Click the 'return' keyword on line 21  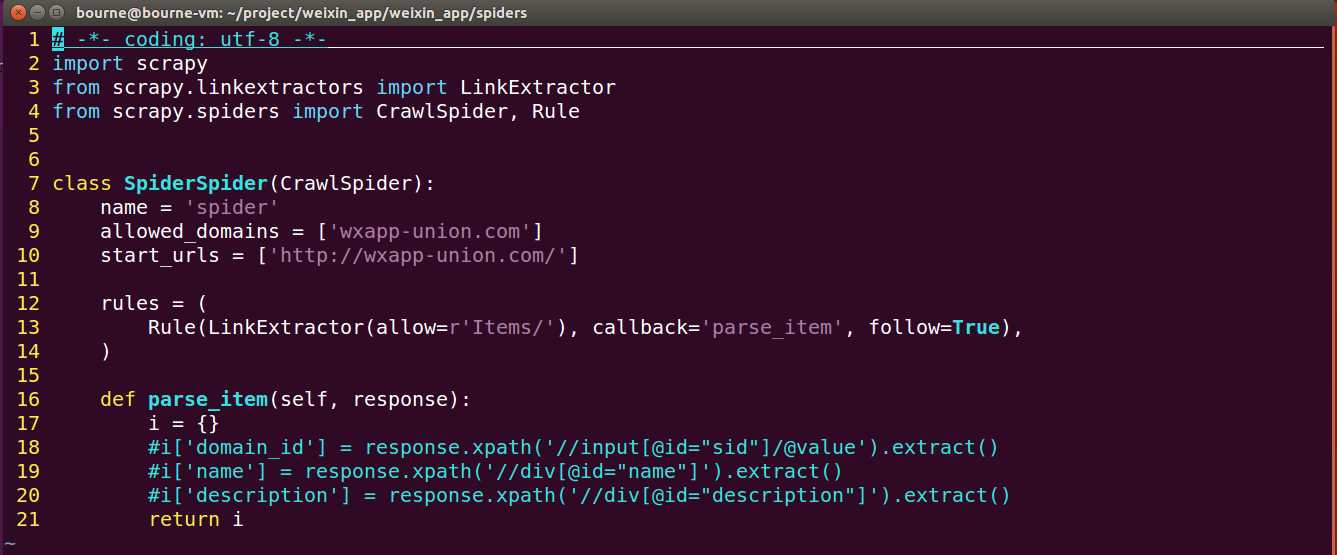(x=184, y=519)
